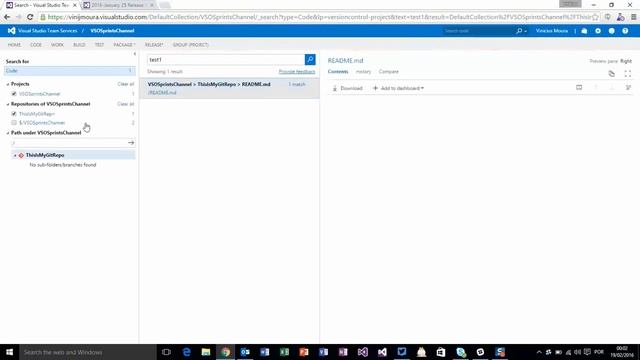Click the help question mark icon

point(625,31)
